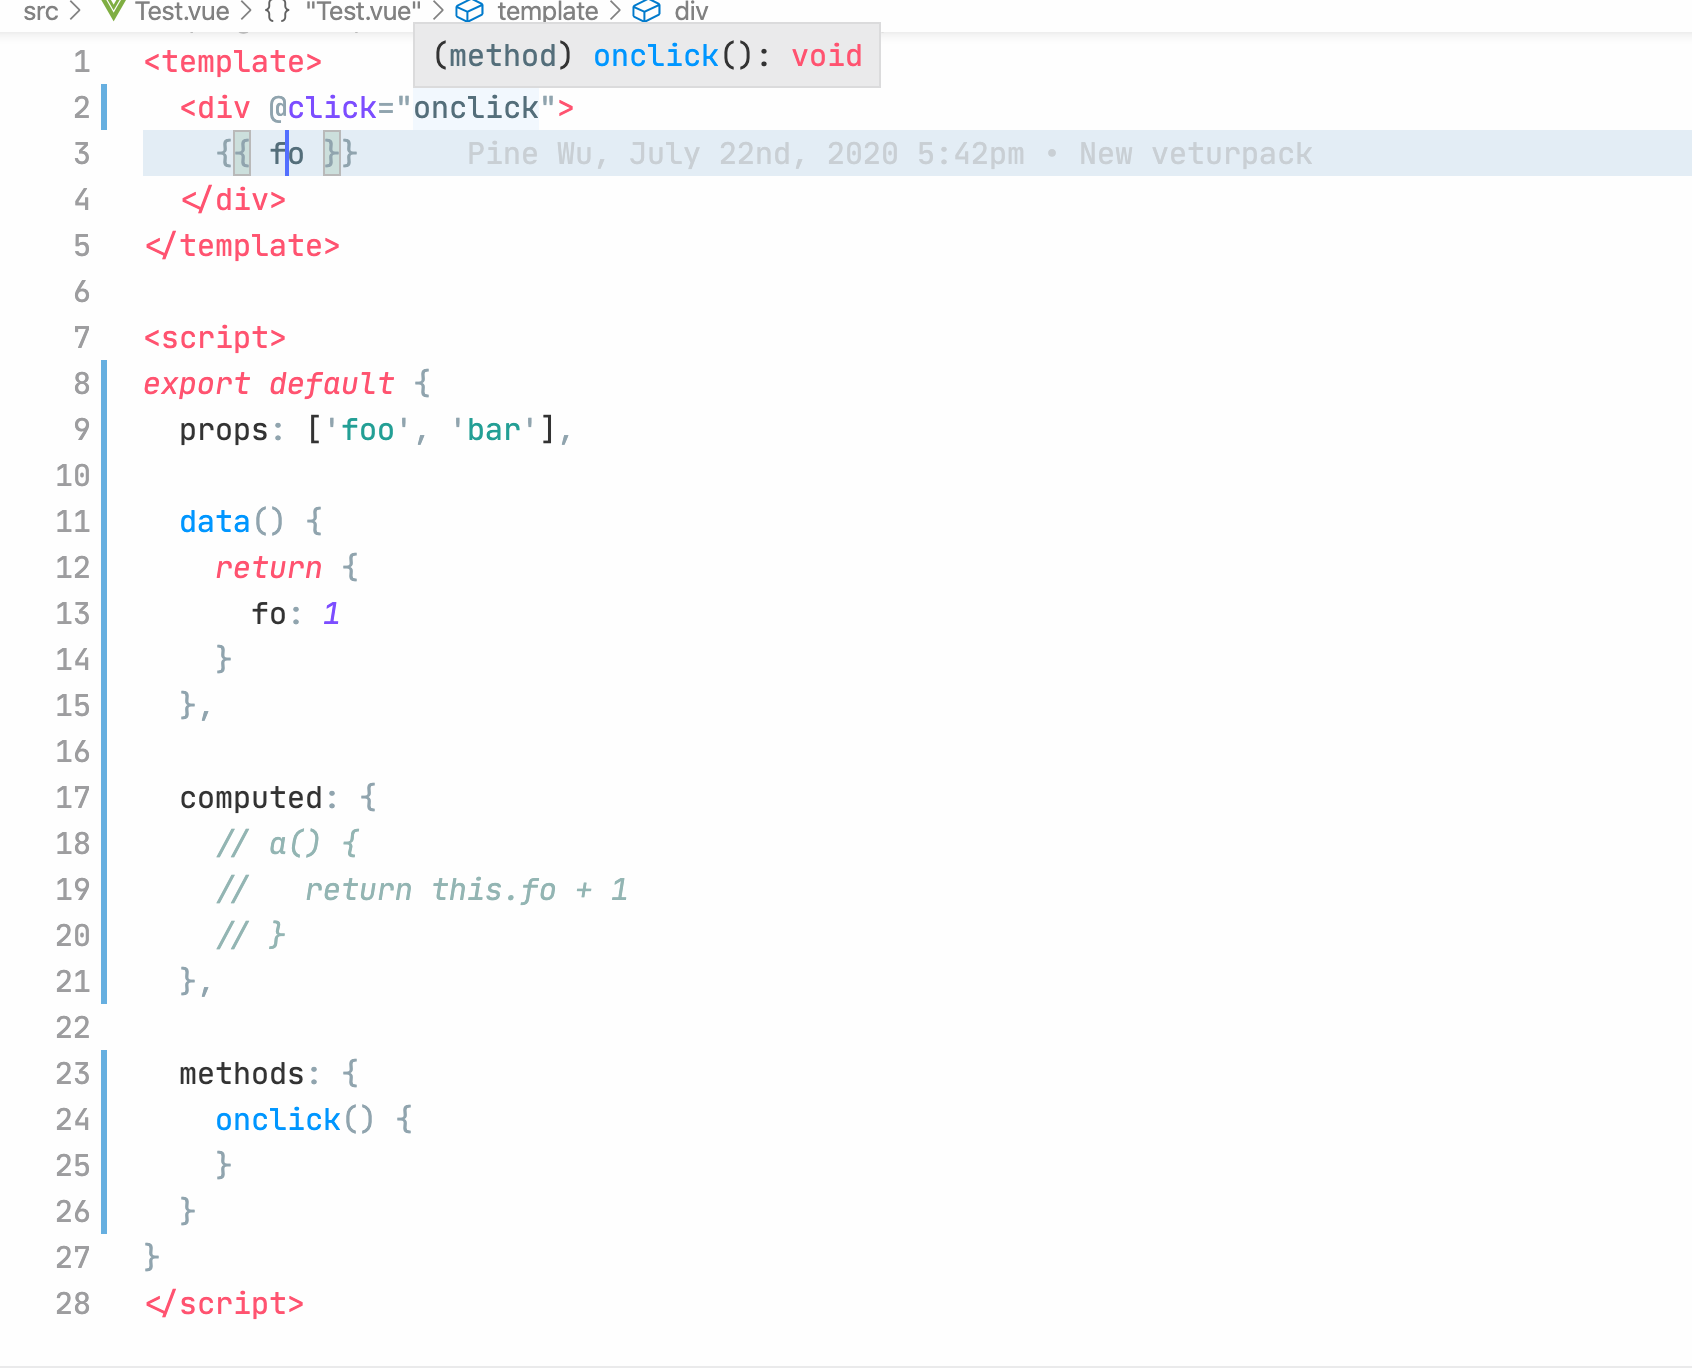Click the git change marker beside line 2
Image resolution: width=1692 pixels, height=1368 pixels.
click(104, 108)
